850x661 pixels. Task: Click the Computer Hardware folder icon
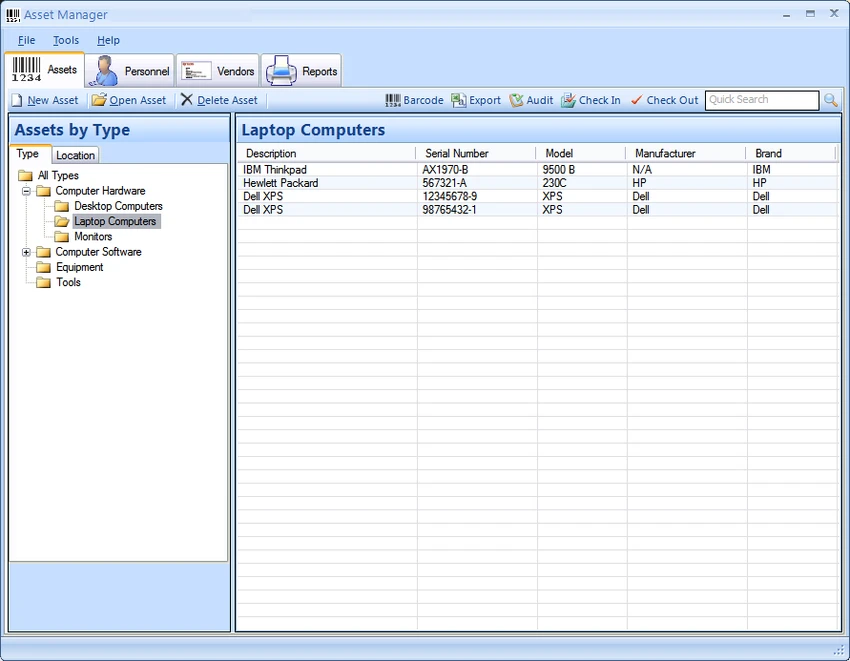coord(43,191)
